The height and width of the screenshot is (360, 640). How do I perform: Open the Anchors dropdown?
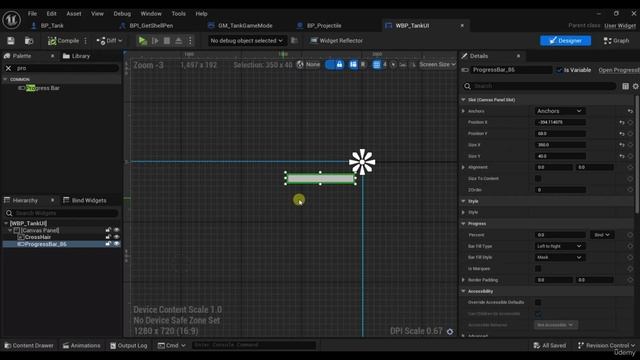tap(560, 111)
